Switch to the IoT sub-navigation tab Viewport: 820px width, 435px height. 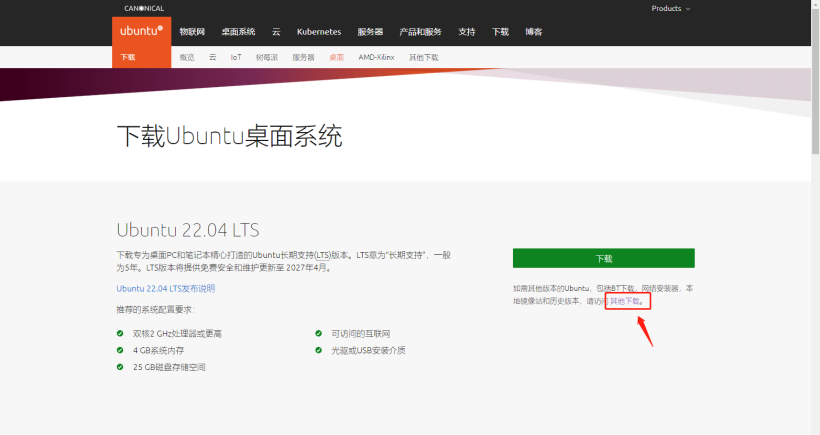236,57
